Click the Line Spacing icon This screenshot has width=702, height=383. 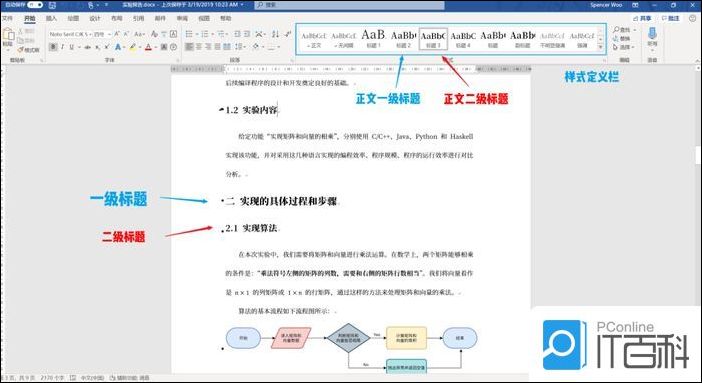[239, 47]
